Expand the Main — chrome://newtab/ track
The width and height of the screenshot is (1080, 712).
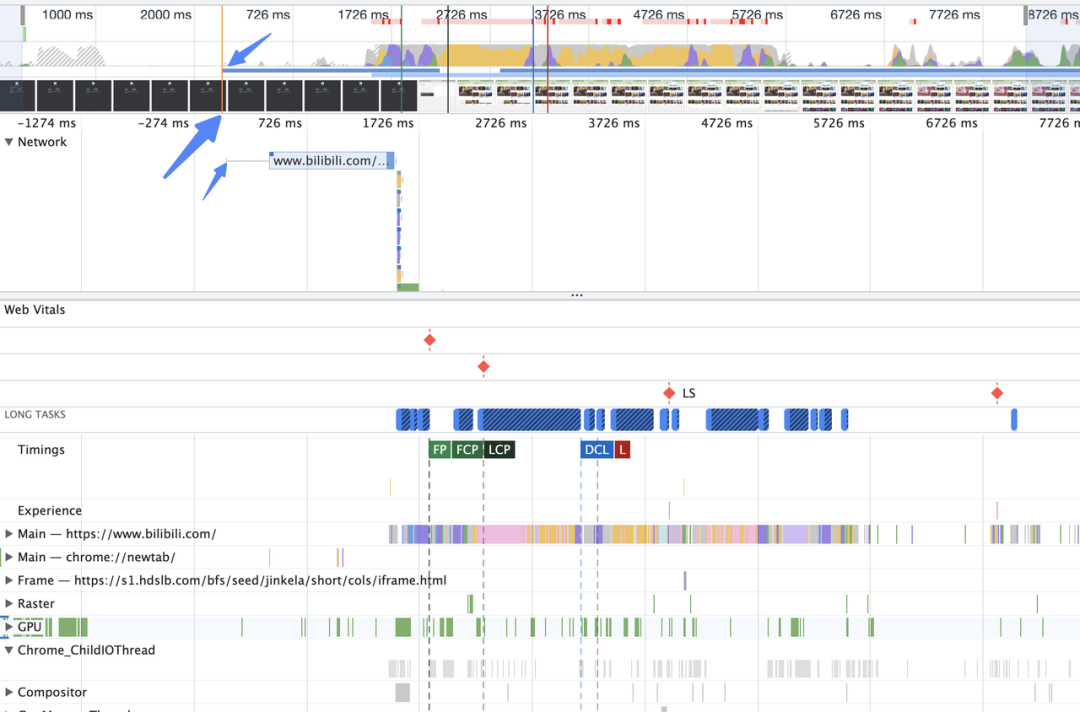click(x=9, y=556)
